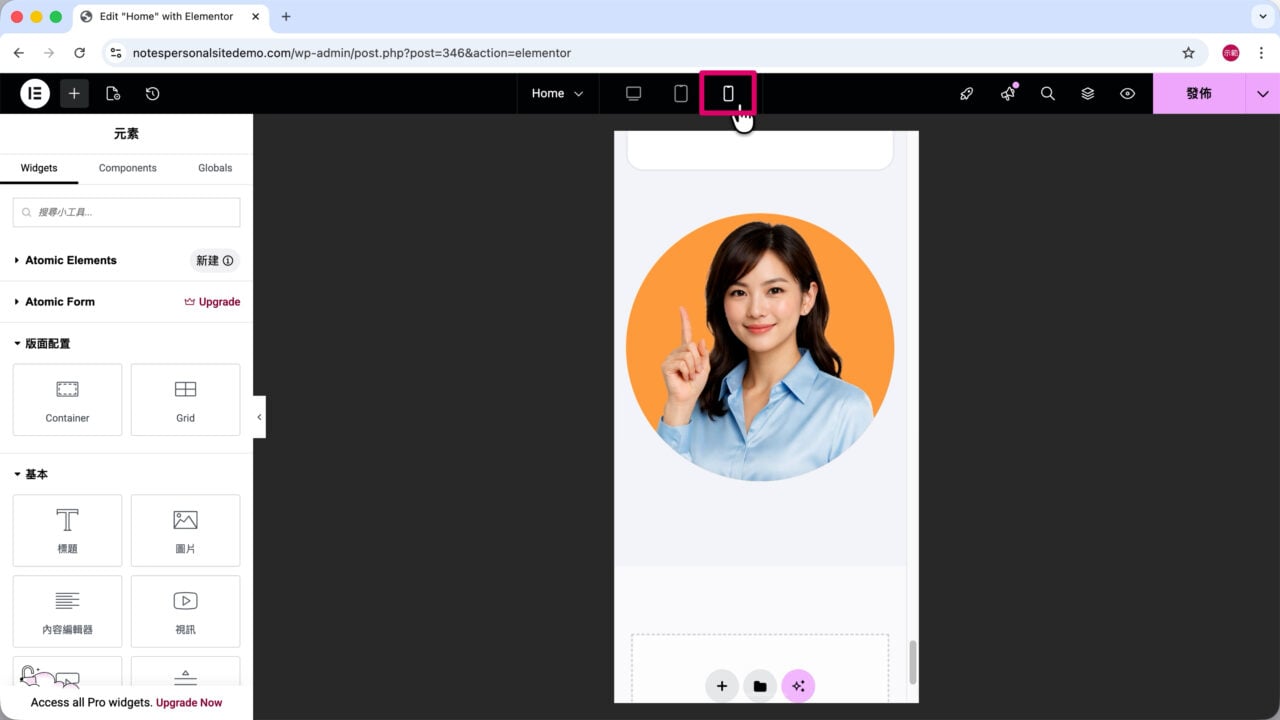Switch to the Components tab
This screenshot has height=720, width=1280.
tap(127, 168)
